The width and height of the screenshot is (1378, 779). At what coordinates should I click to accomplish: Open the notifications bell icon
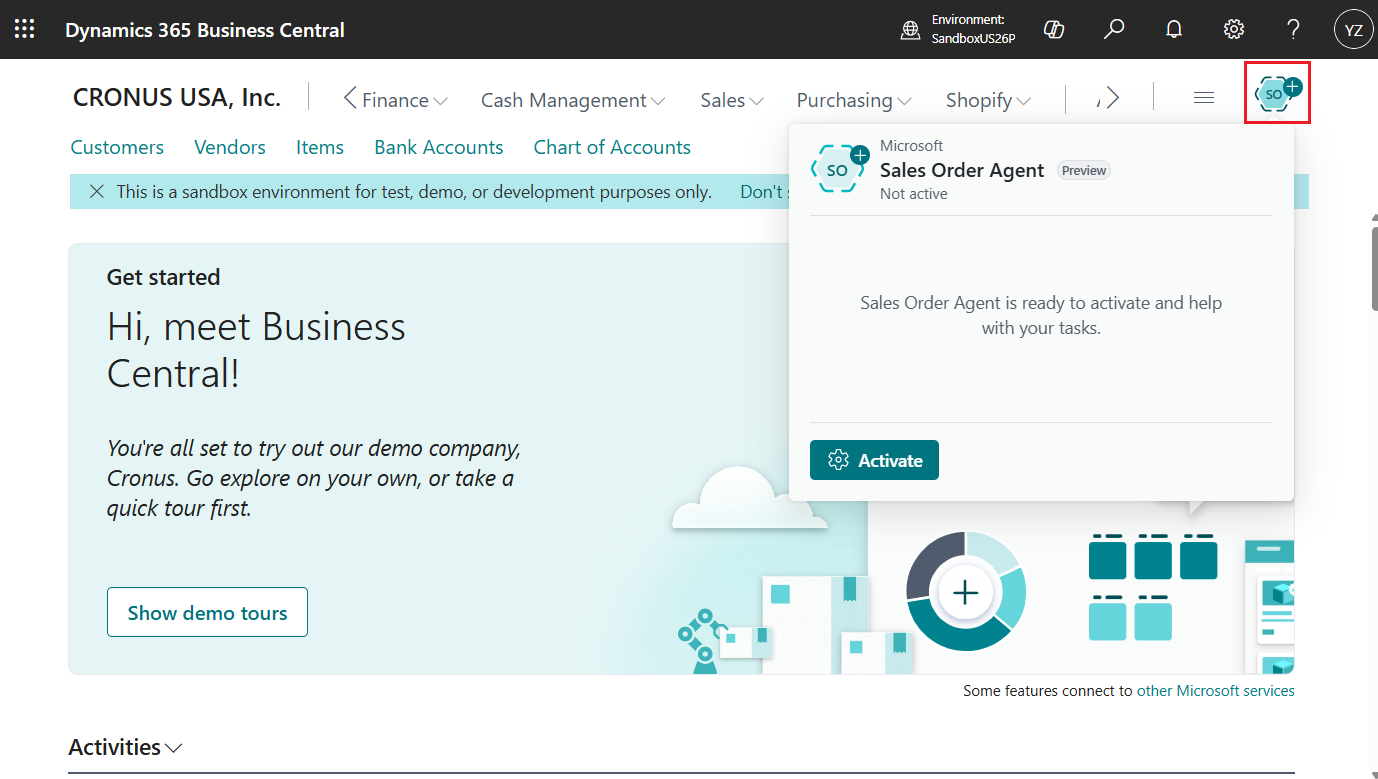click(x=1174, y=29)
